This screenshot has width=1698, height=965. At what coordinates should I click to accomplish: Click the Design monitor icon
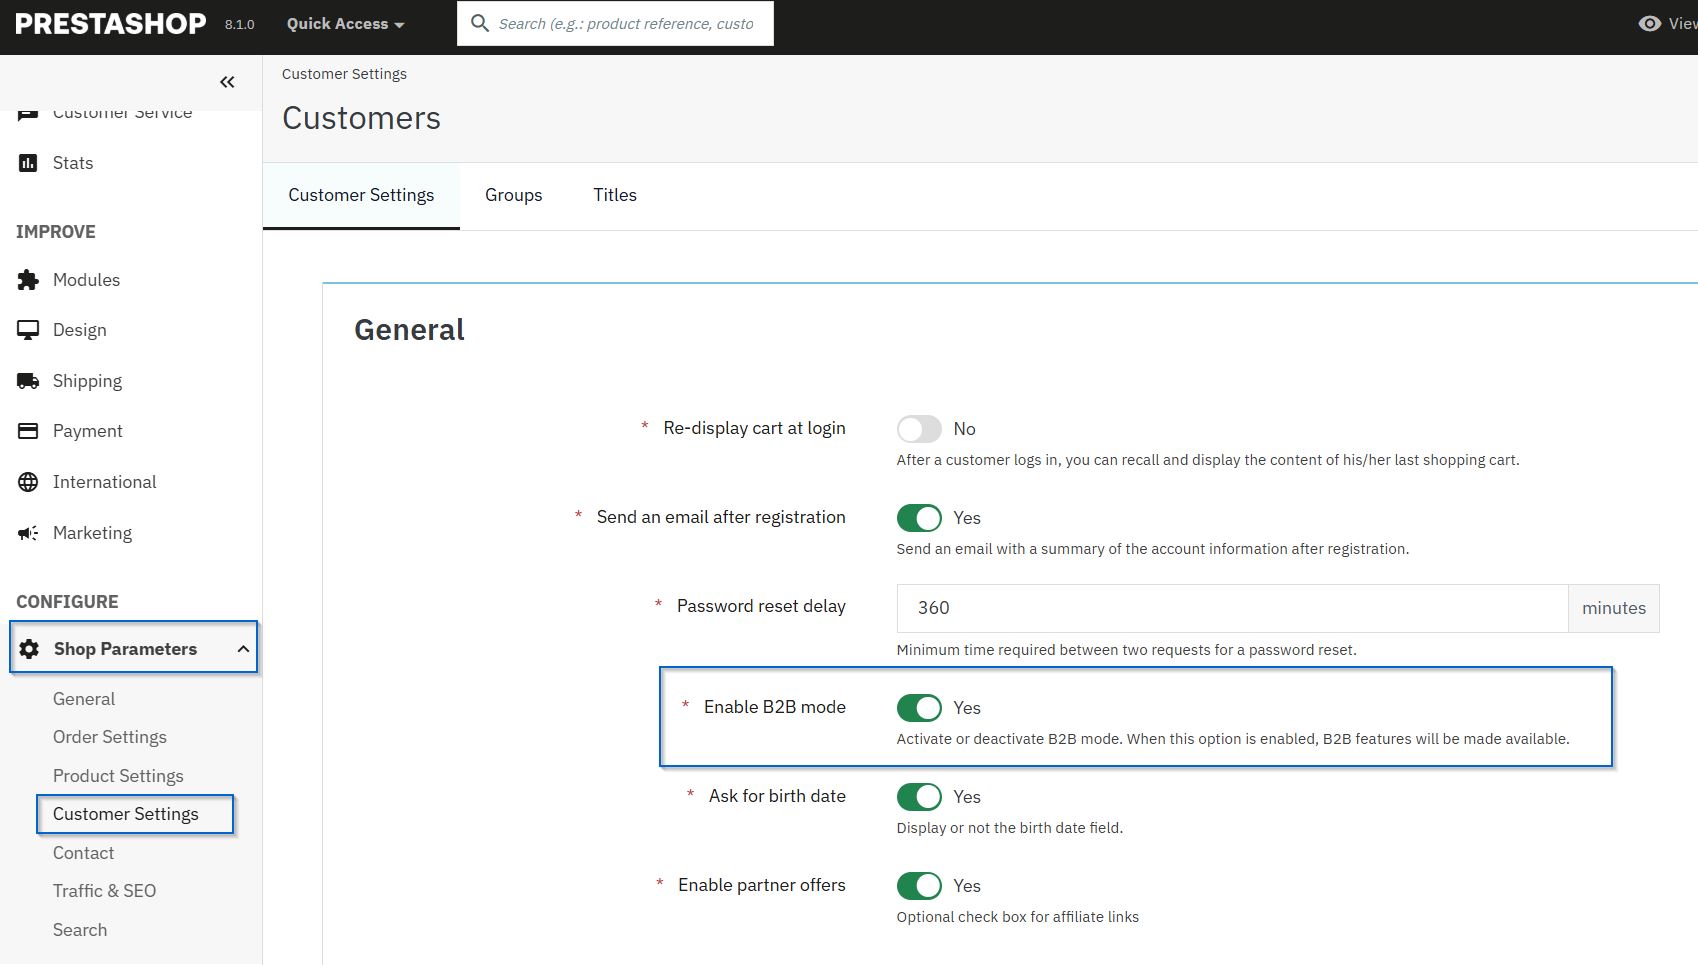28,330
